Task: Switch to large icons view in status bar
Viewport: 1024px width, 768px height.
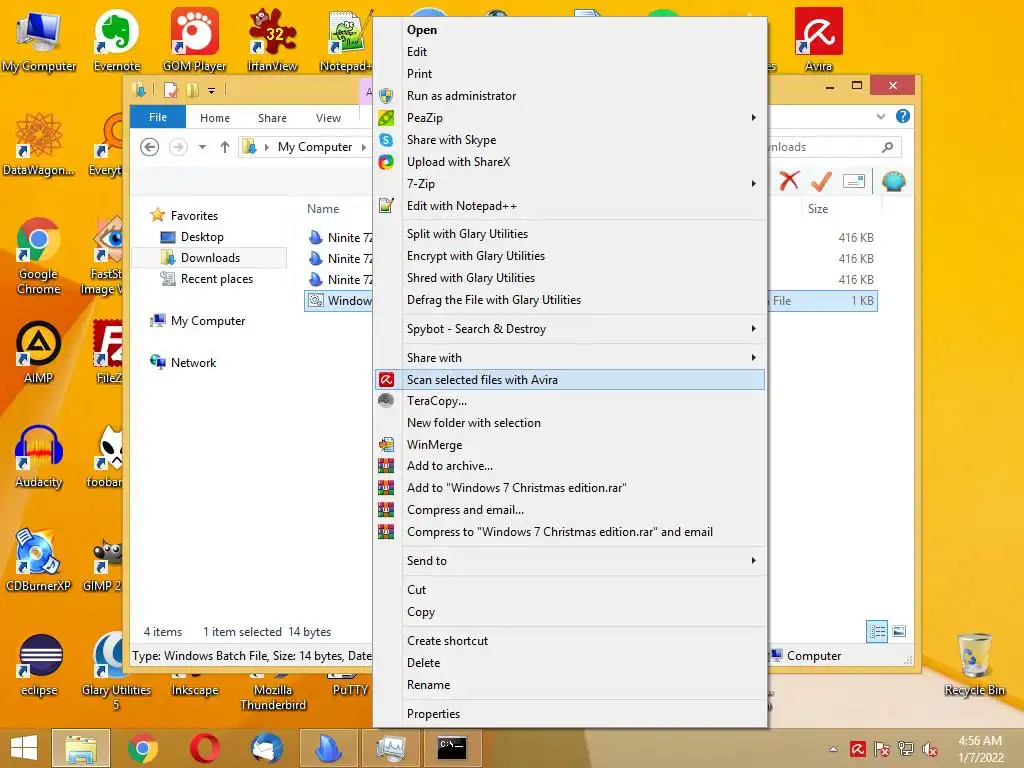Action: (x=899, y=631)
